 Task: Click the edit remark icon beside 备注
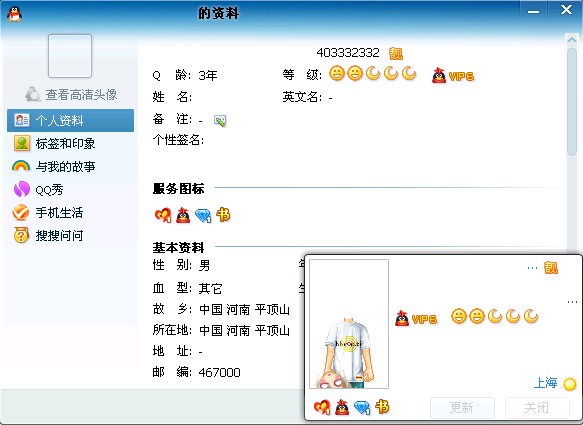click(220, 120)
